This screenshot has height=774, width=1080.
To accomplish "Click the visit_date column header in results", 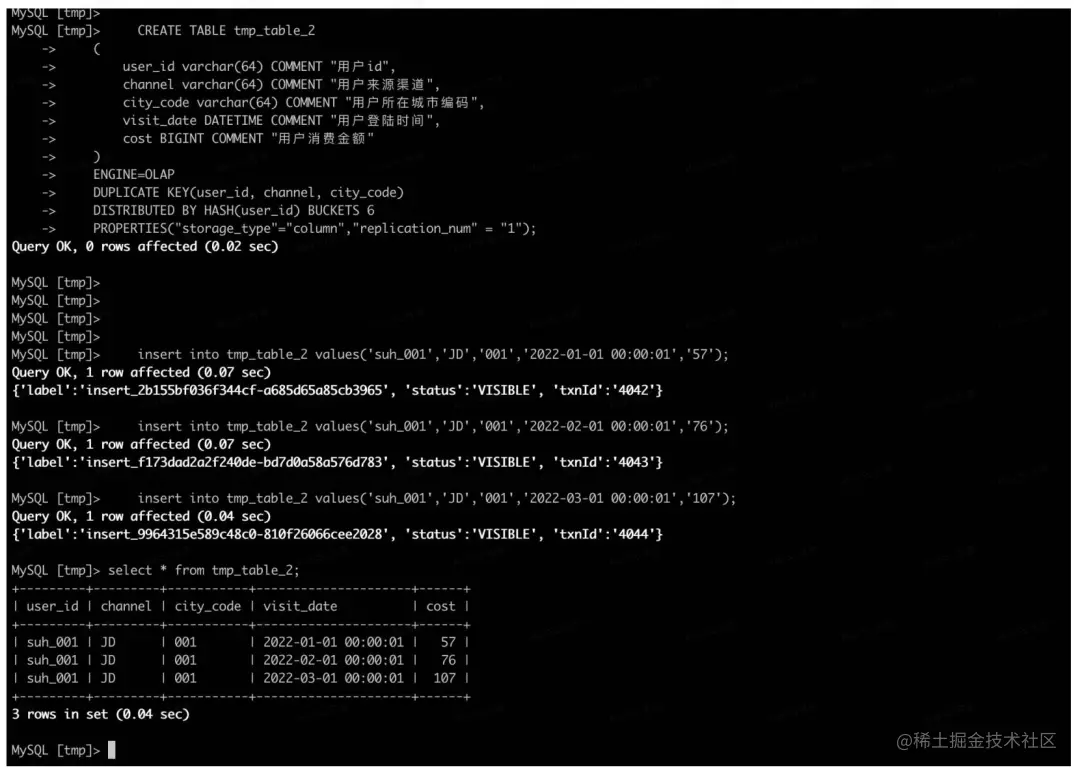I will pyautogui.click(x=300, y=606).
